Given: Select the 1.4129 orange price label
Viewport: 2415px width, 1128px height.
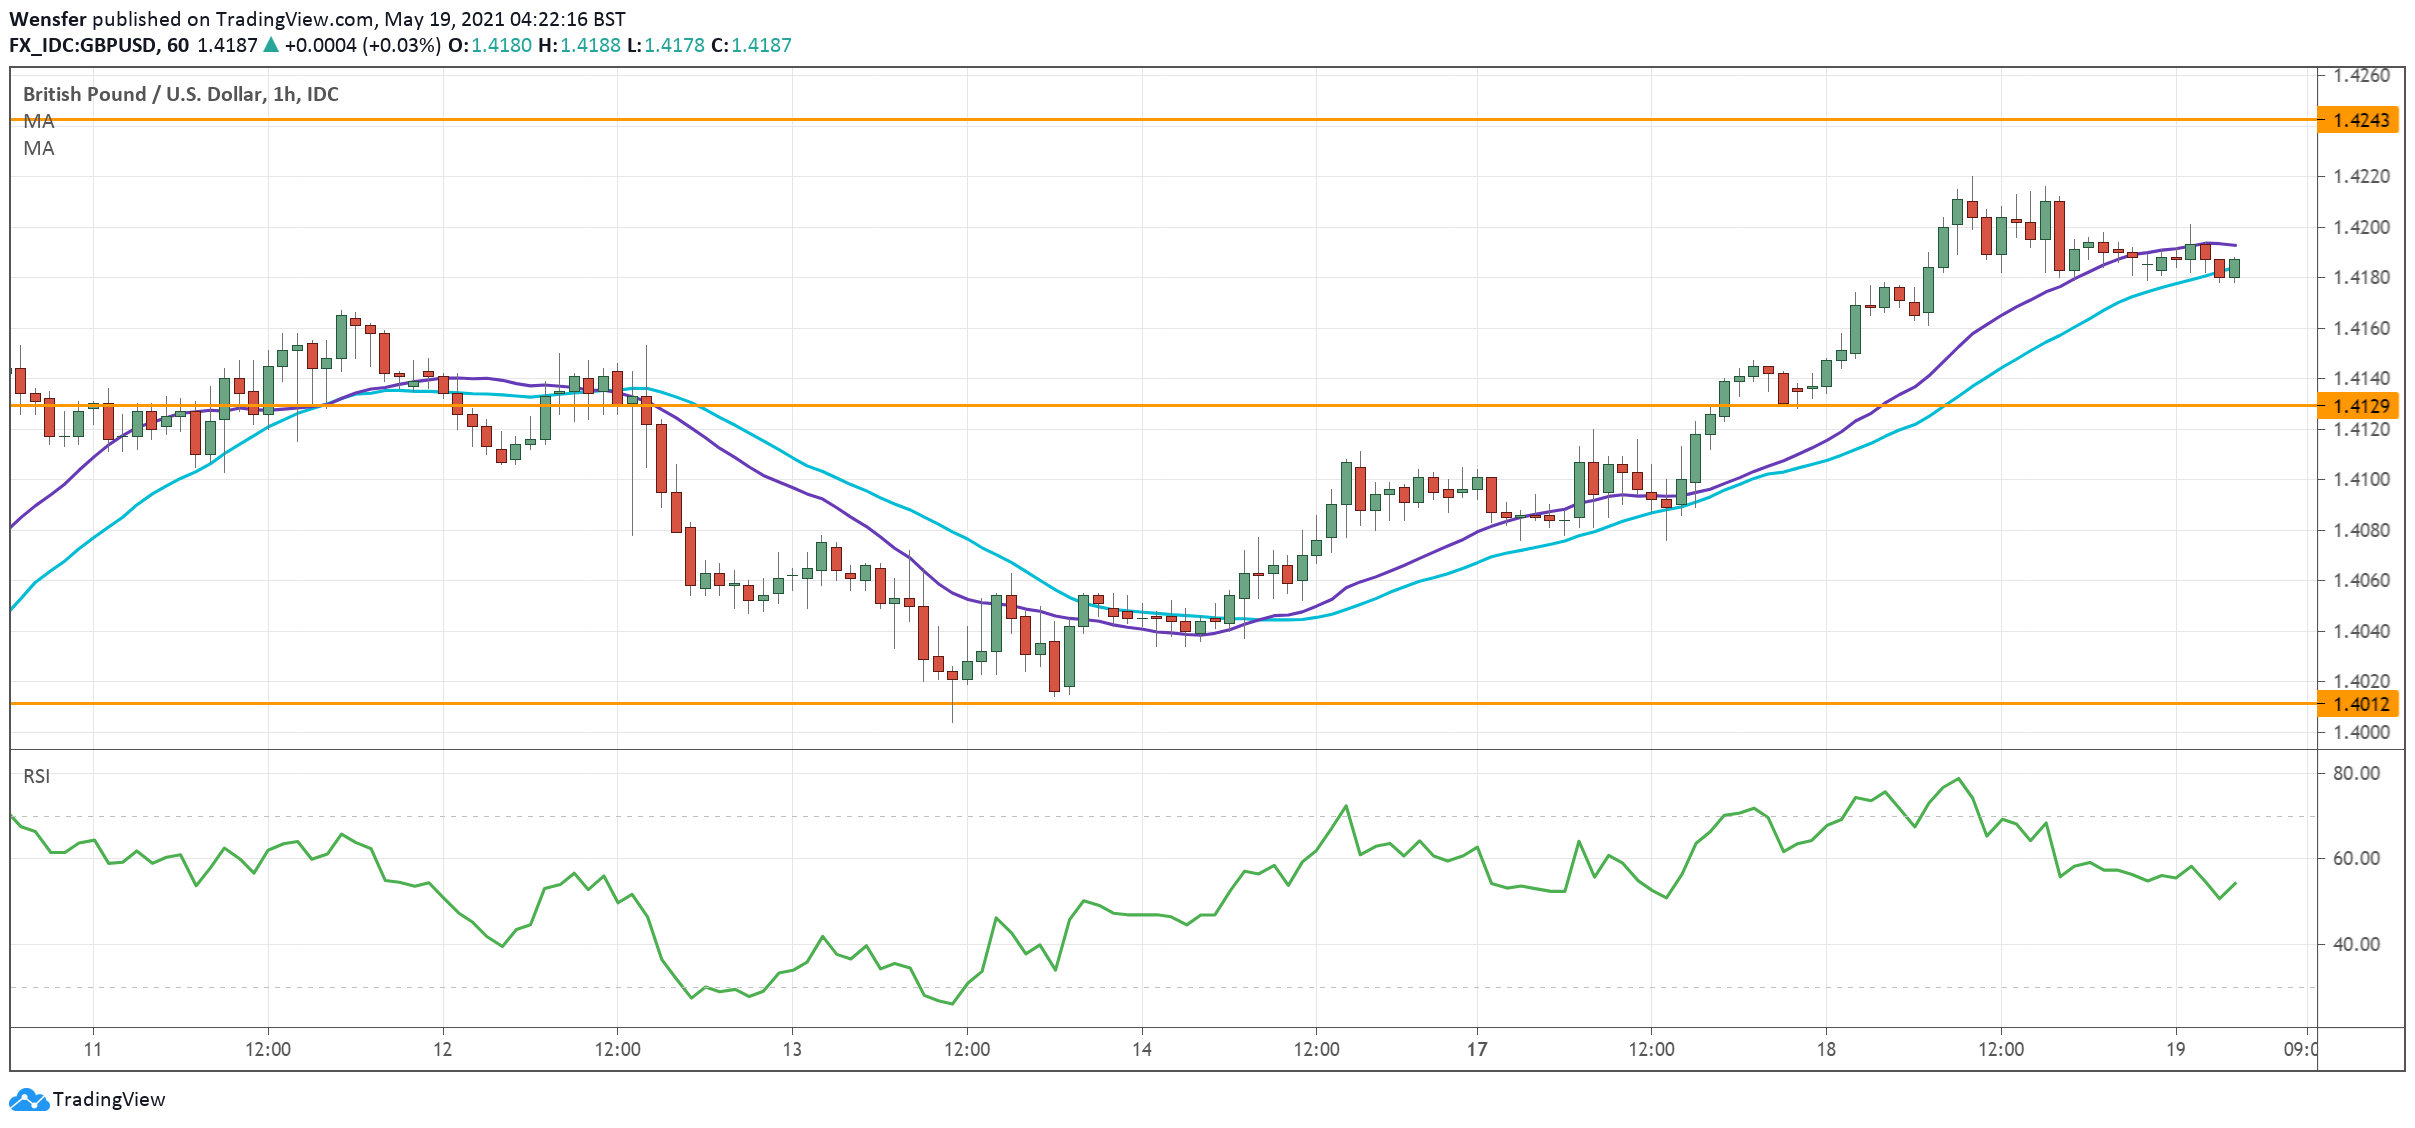Looking at the screenshot, I should pos(2360,406).
